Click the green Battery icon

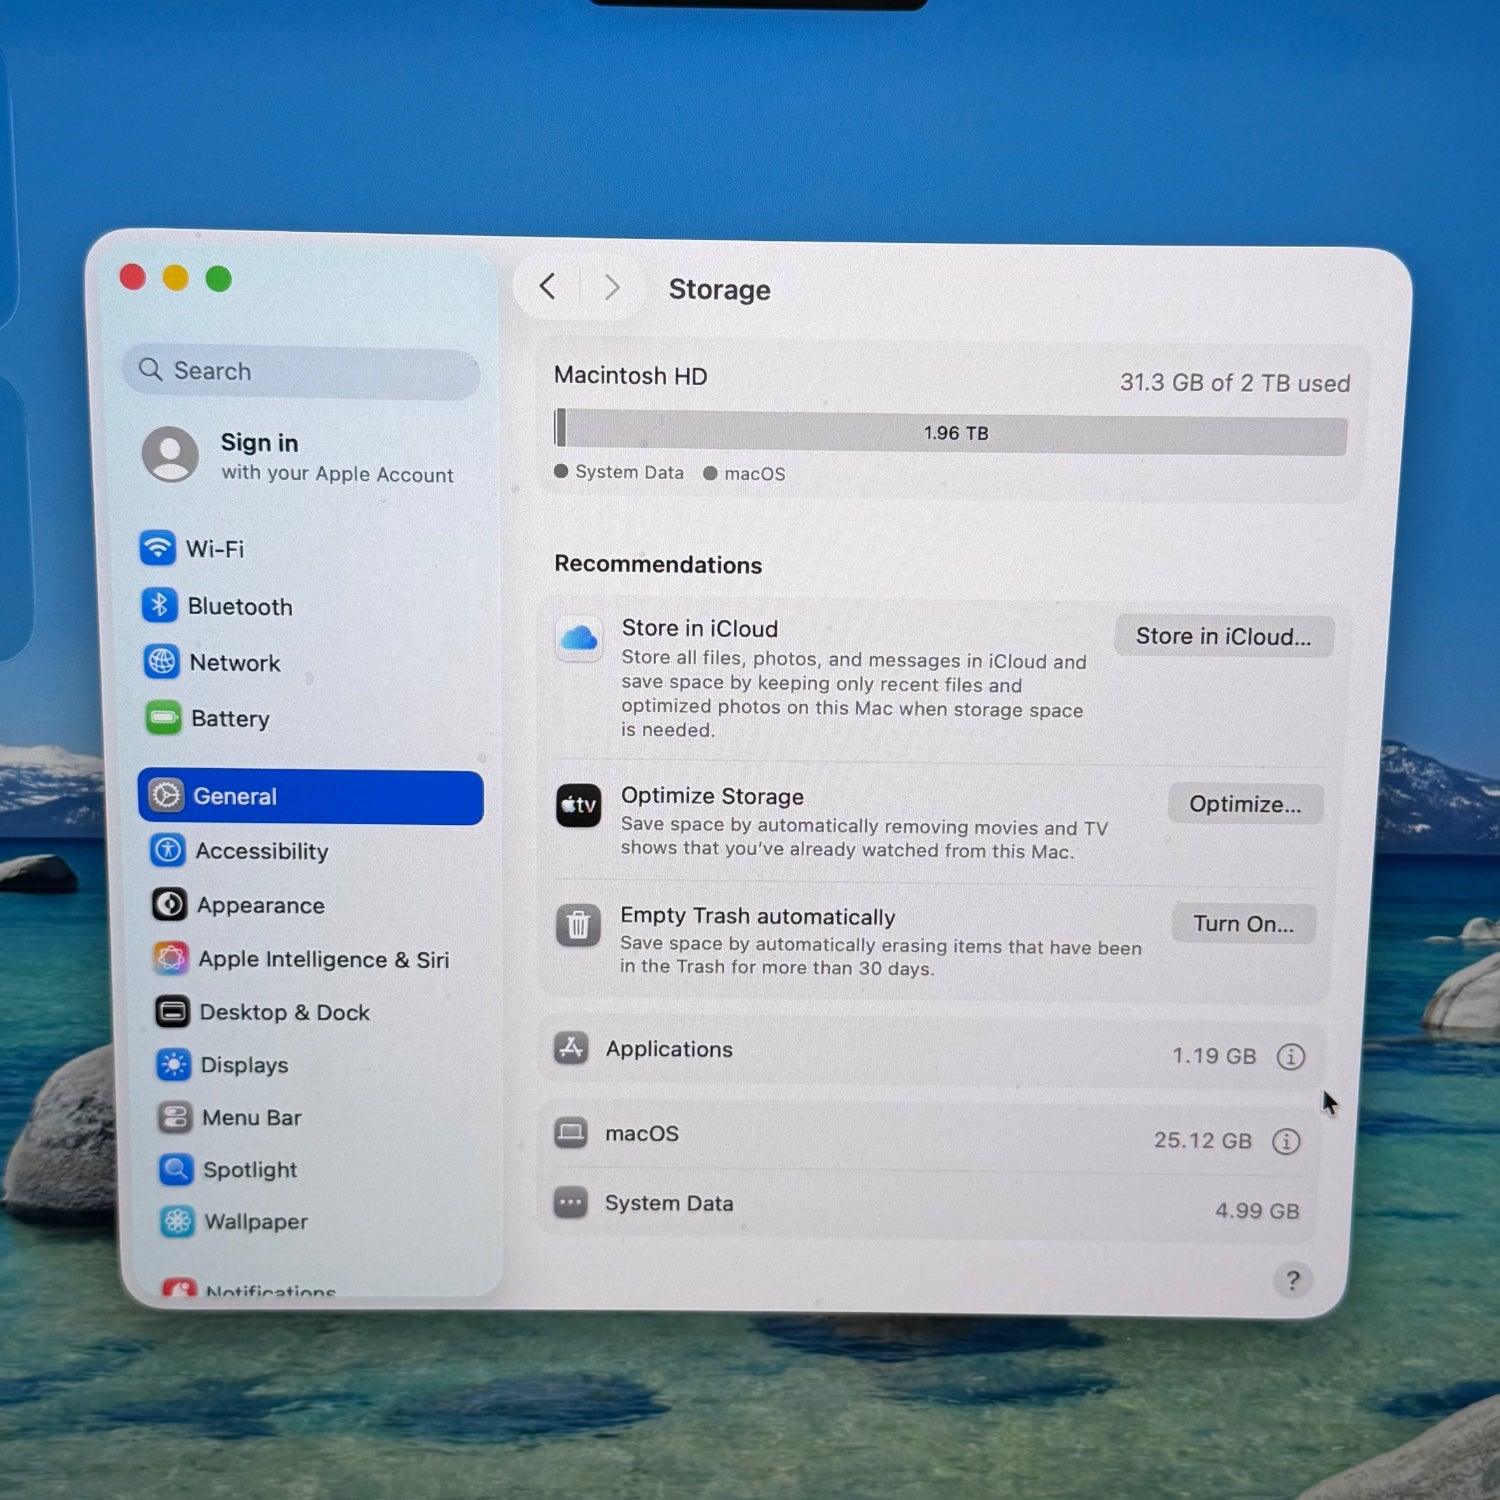pyautogui.click(x=163, y=717)
